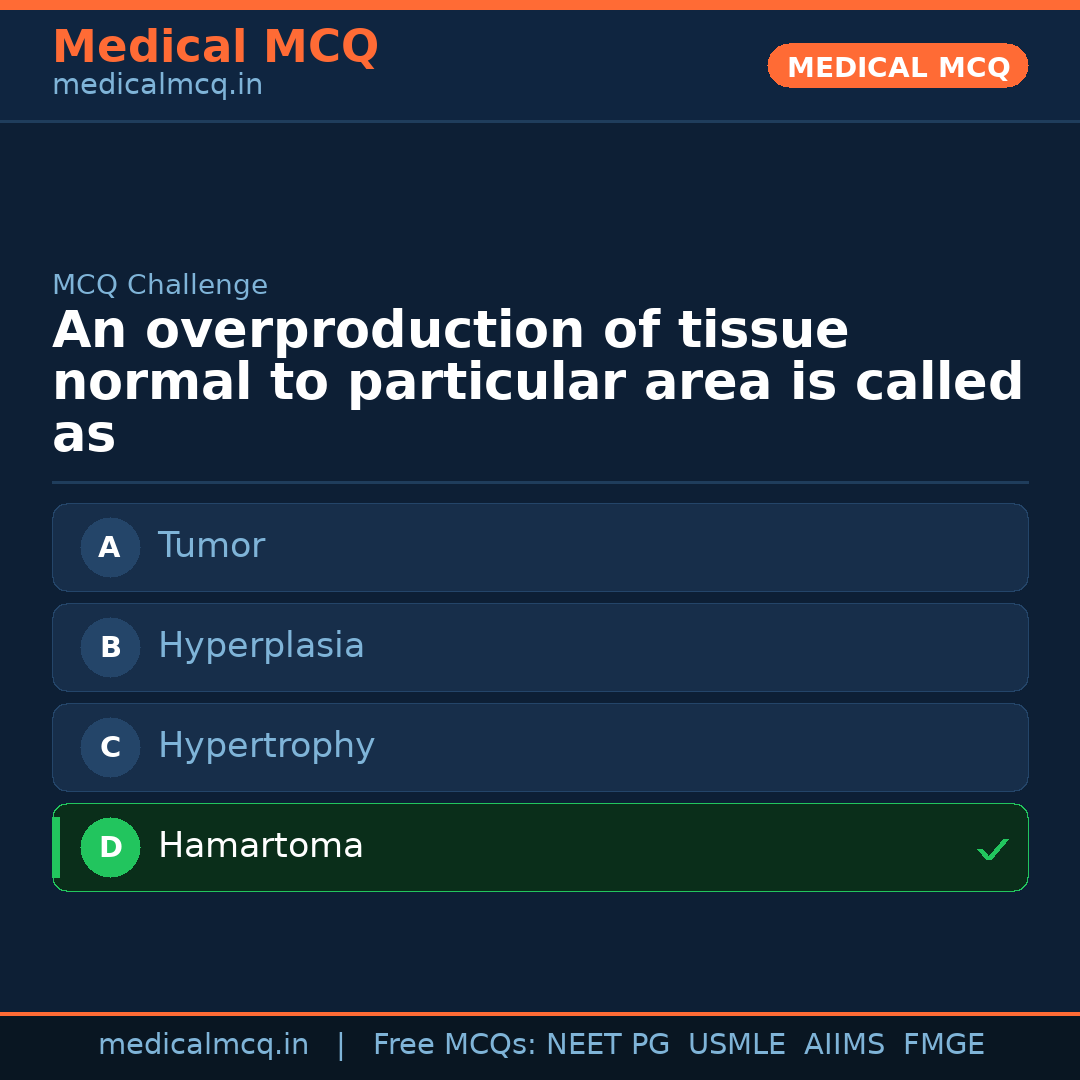The width and height of the screenshot is (1080, 1080).
Task: Click the medicalmcq.in footer link
Action: point(204,1043)
